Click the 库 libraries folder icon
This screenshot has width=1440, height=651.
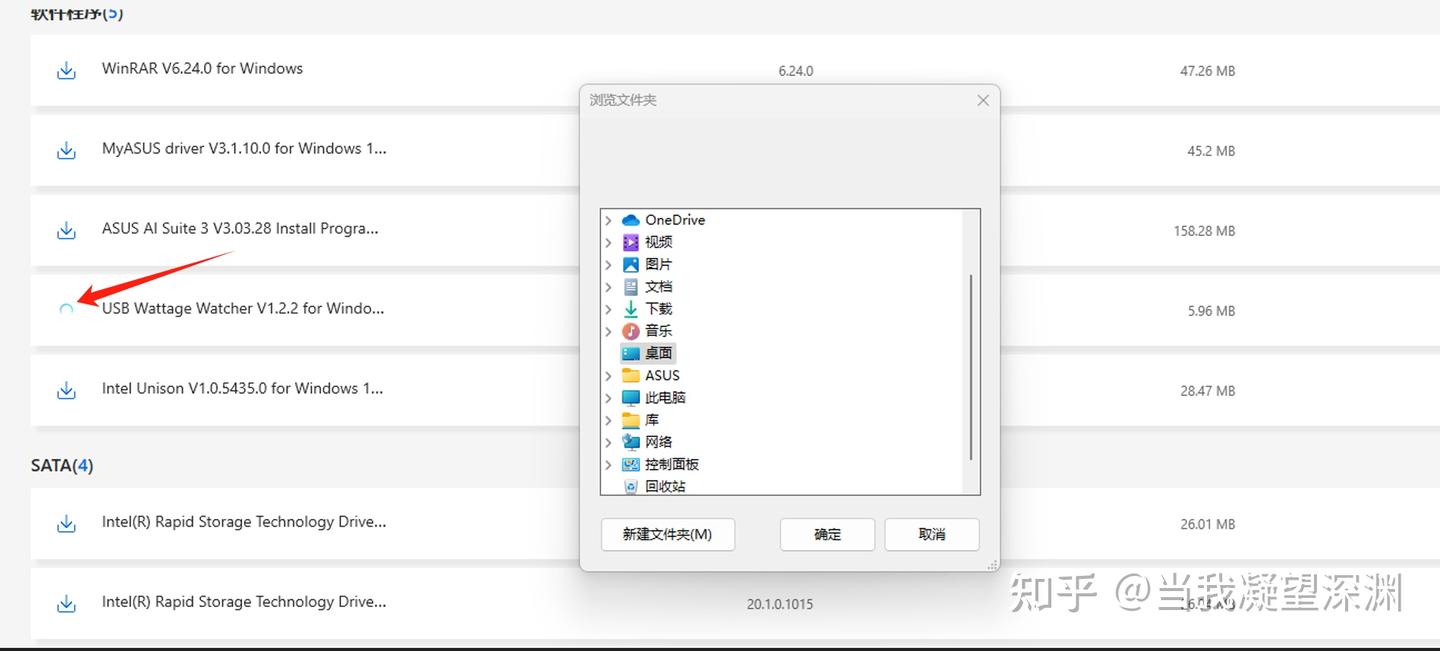point(630,420)
